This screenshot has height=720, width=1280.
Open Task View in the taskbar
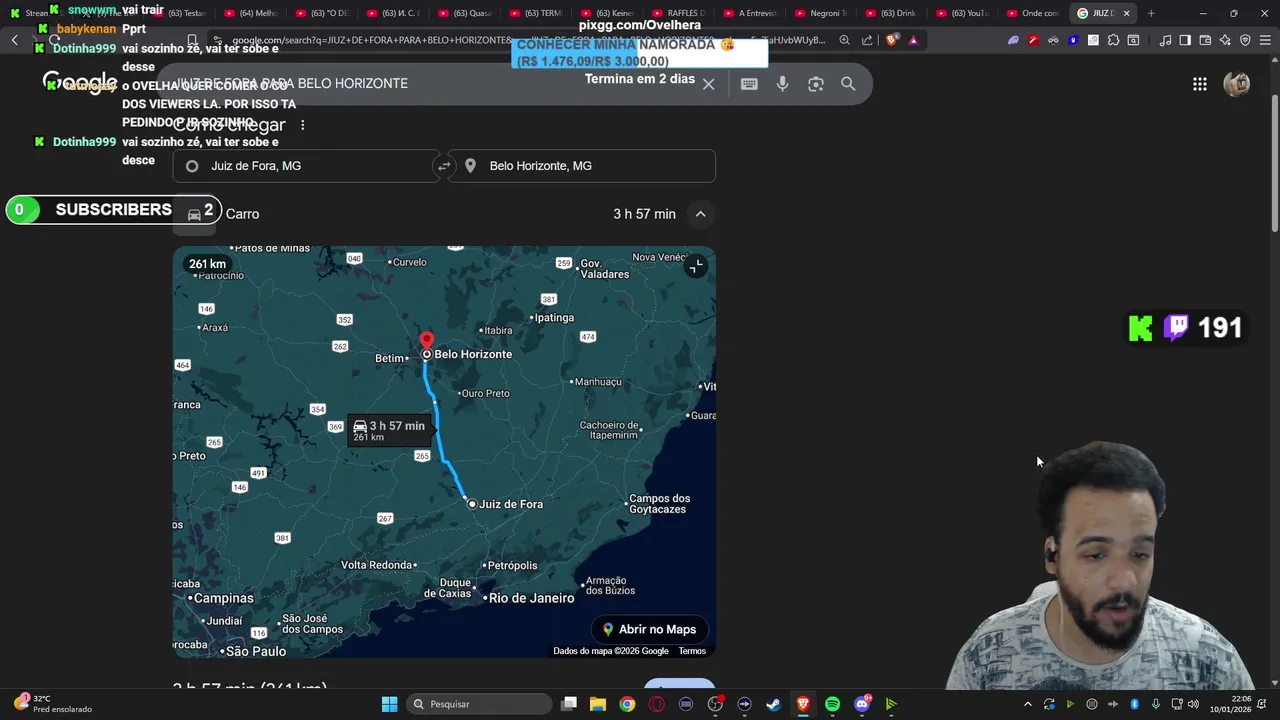[569, 704]
